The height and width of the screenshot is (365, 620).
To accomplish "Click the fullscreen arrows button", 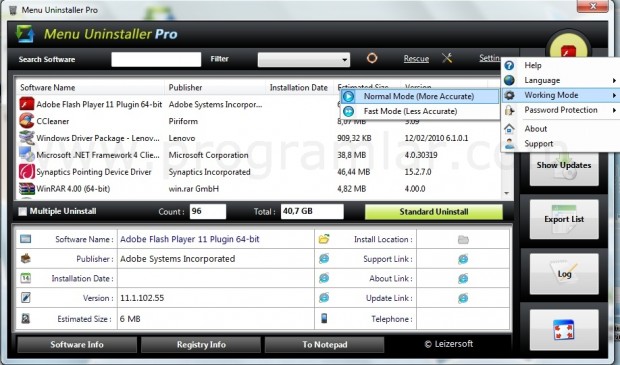I will point(564,330).
